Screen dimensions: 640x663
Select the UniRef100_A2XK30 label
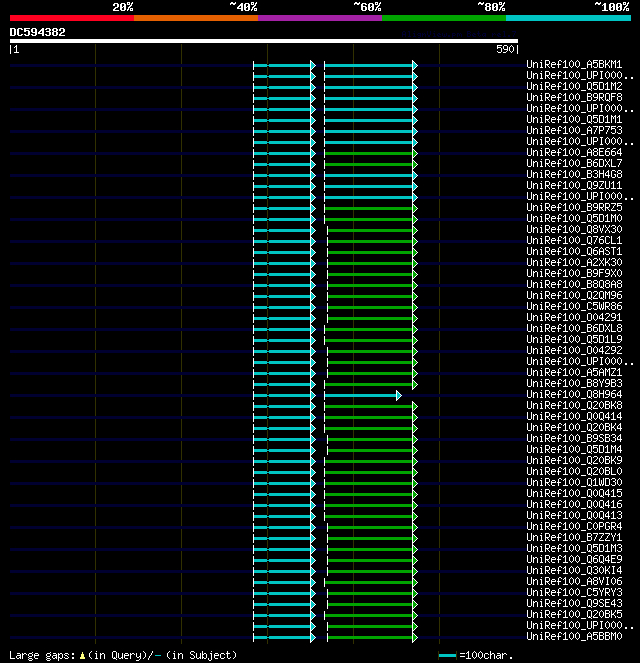pyautogui.click(x=574, y=262)
